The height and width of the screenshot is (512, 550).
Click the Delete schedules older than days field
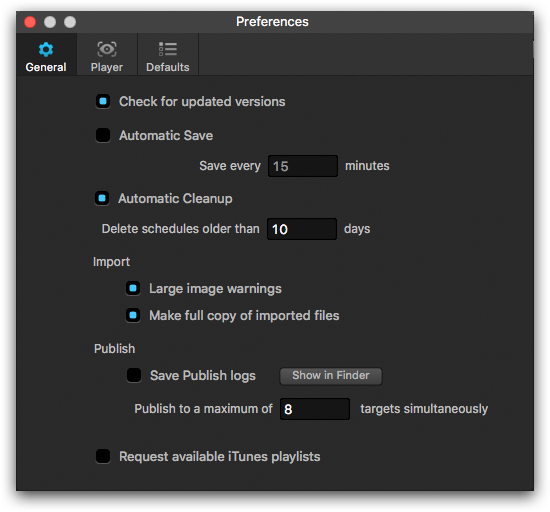302,229
